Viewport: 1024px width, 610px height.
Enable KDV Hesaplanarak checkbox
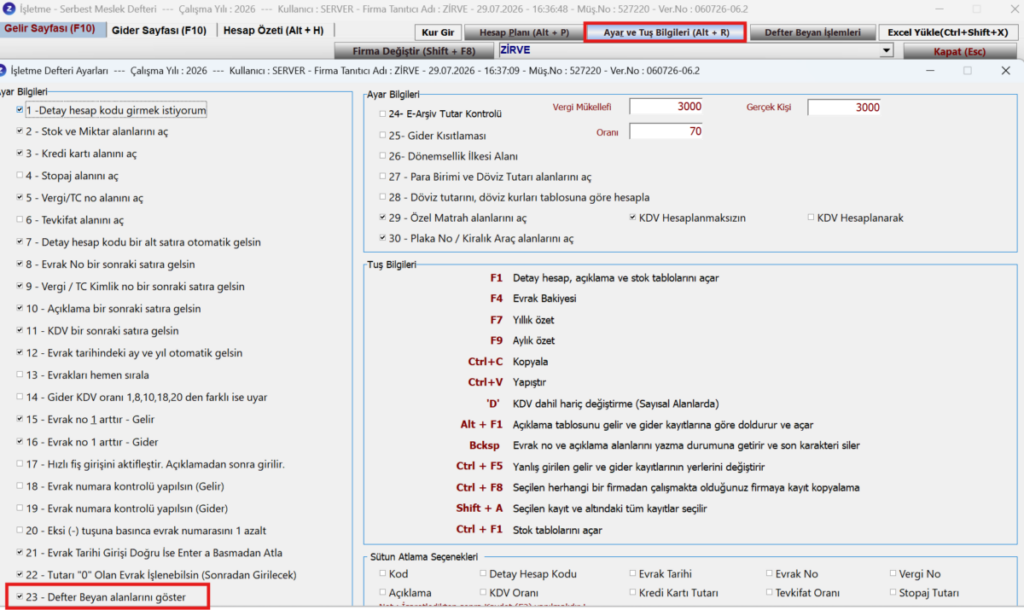click(811, 217)
